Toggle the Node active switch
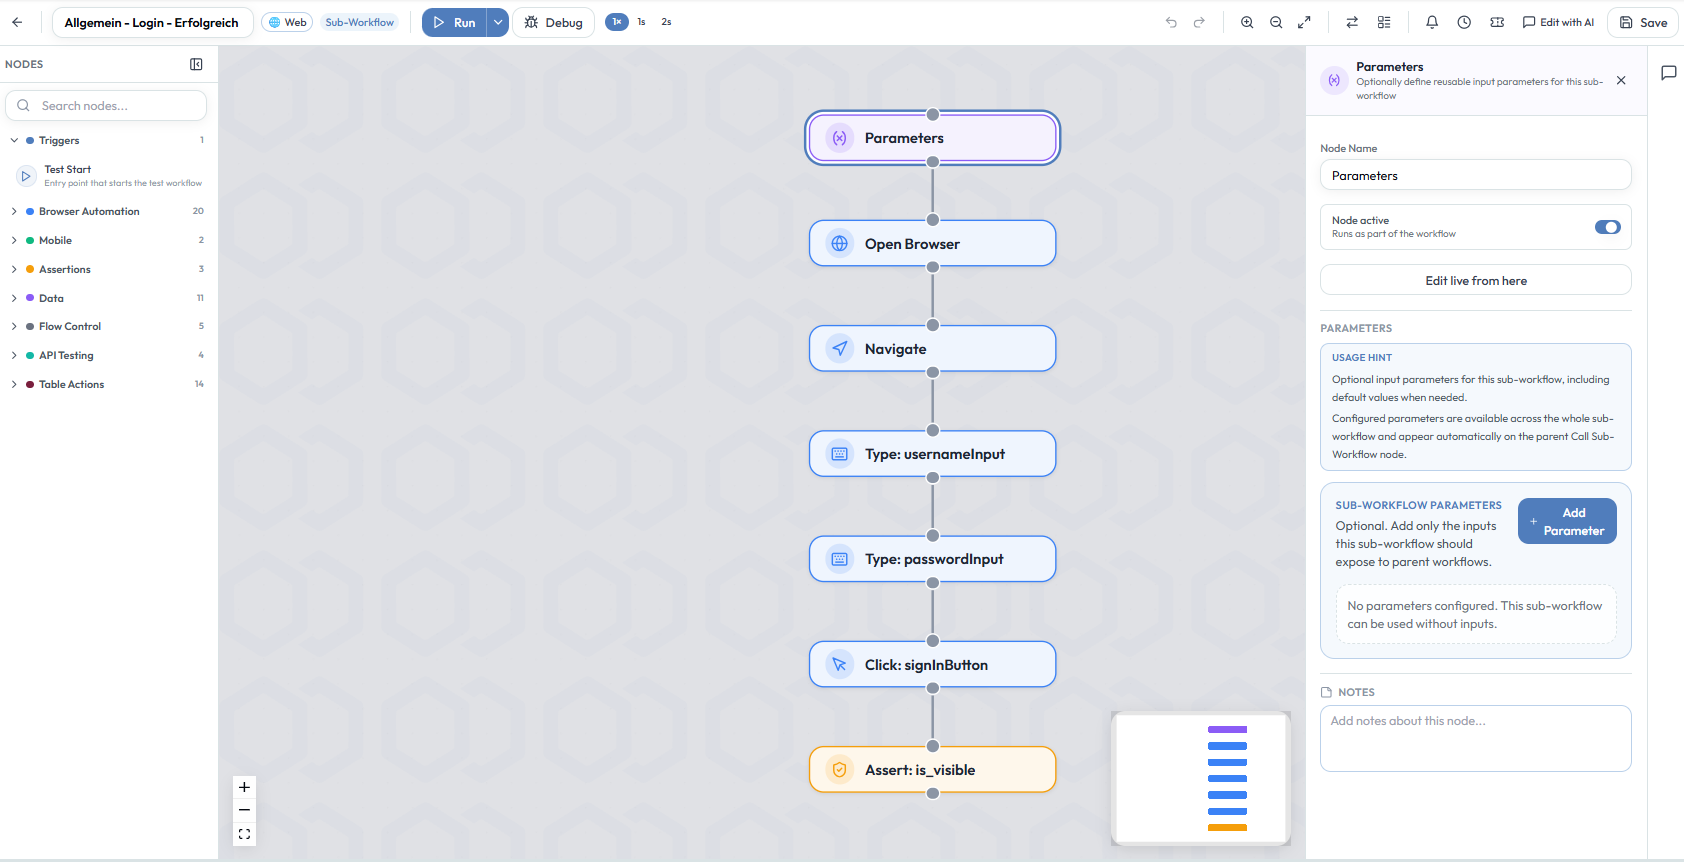Viewport: 1684px width, 862px height. pos(1607,227)
